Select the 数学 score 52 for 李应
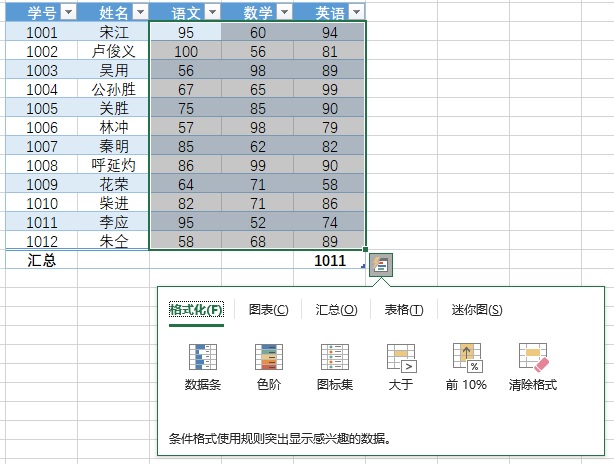This screenshot has height=464, width=614. click(258, 222)
